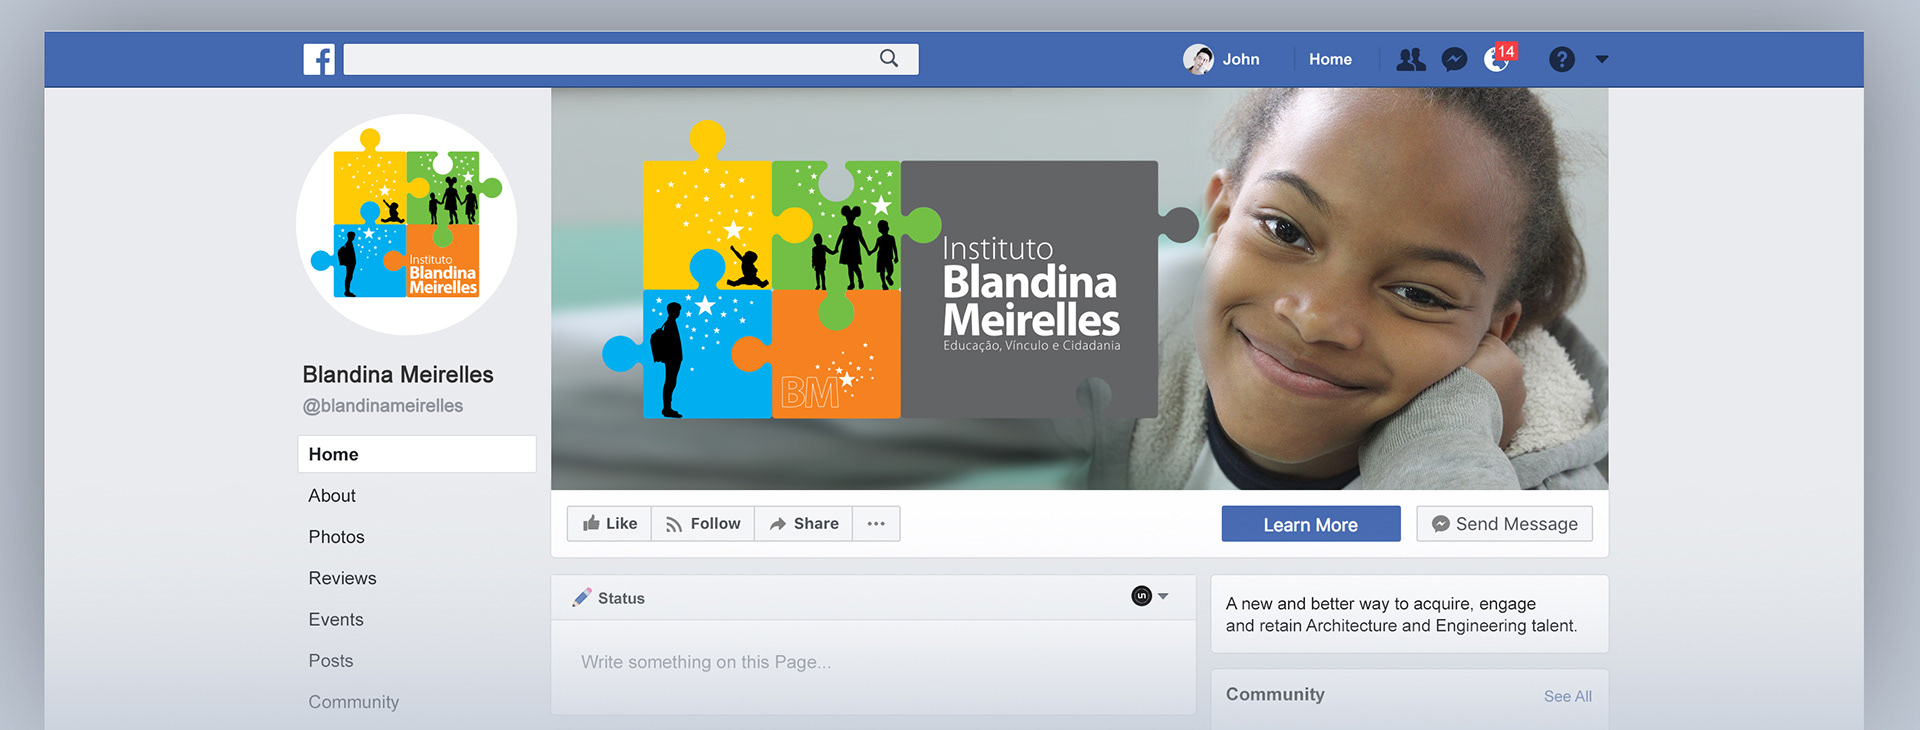
Task: Click the Write something on this Page field
Action: [873, 662]
